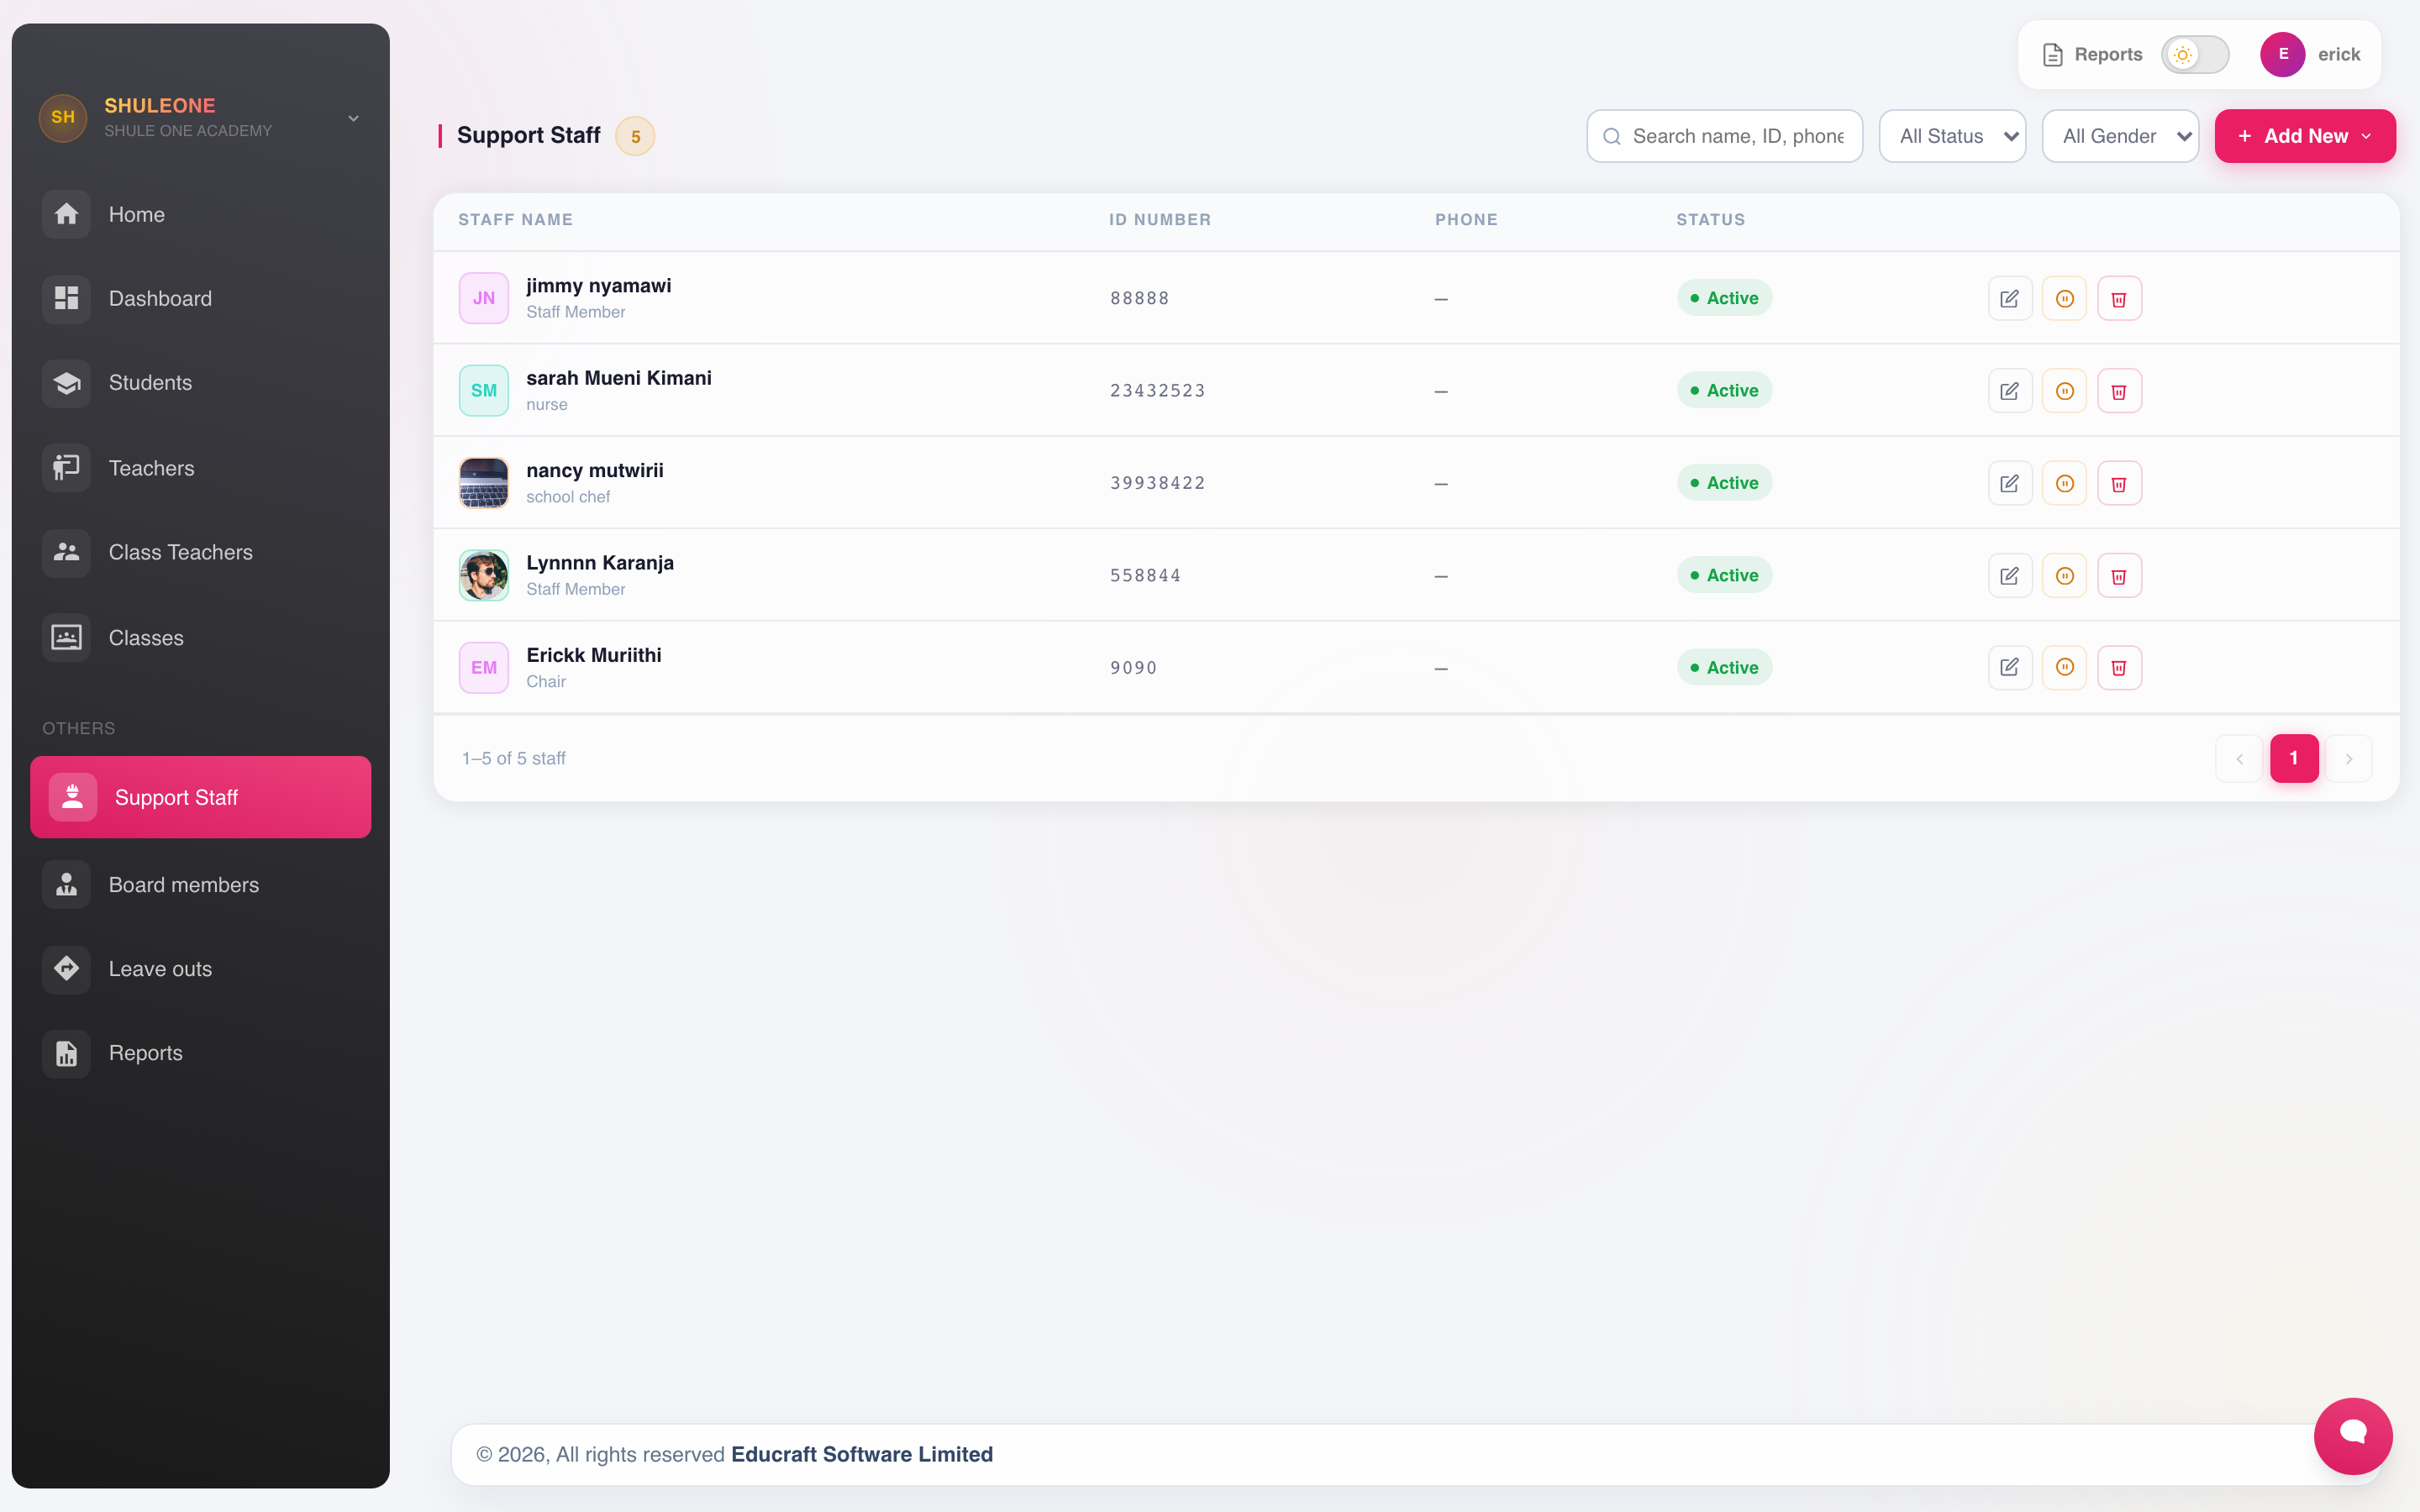Click the ID NUMBER column header
This screenshot has height=1512, width=2420.
coord(1160,219)
